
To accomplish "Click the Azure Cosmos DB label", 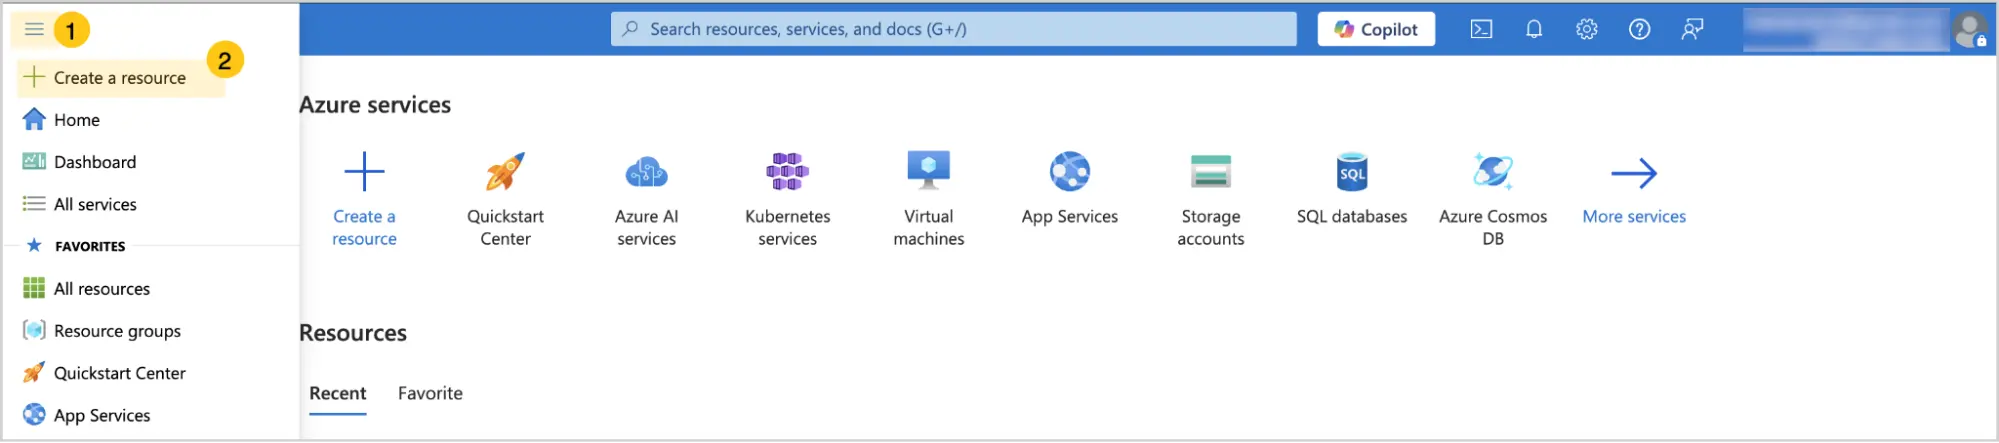I will pos(1493,227).
